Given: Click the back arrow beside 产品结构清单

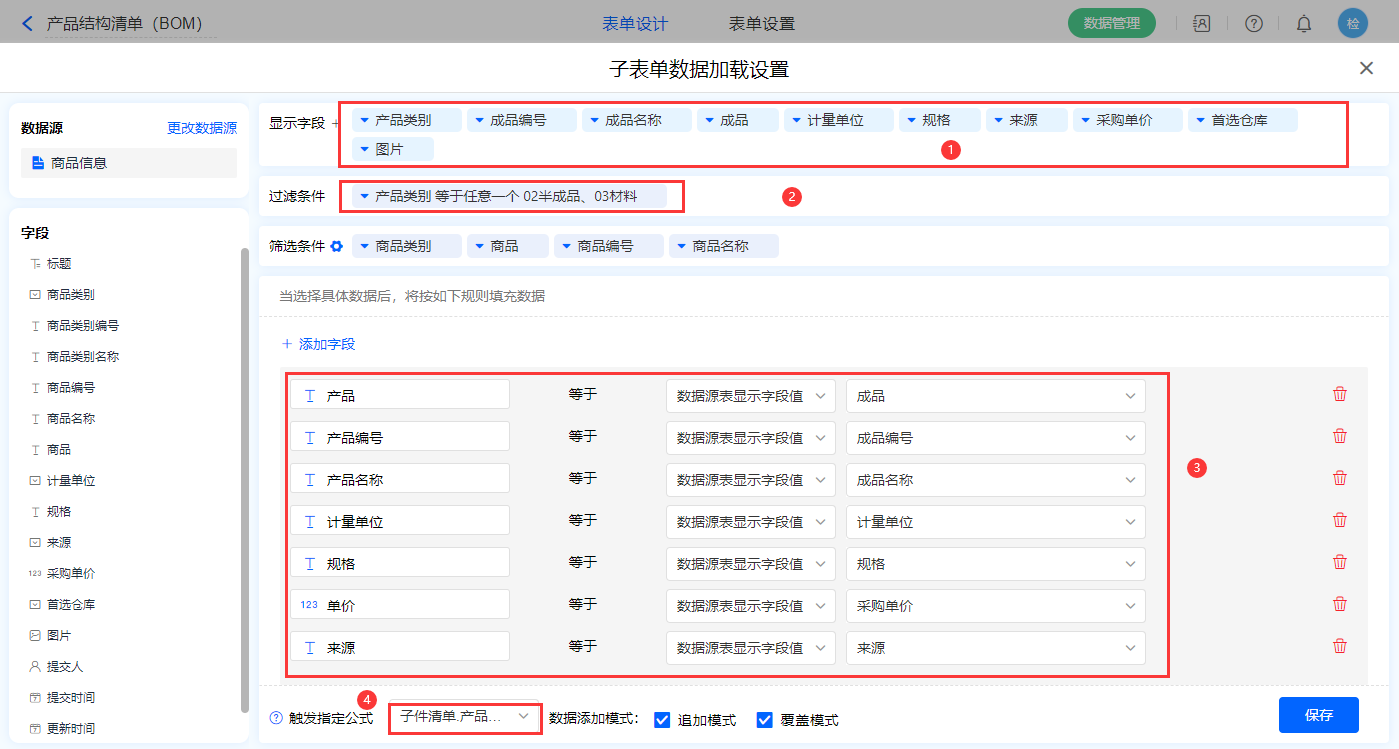Looking at the screenshot, I should 27,23.
